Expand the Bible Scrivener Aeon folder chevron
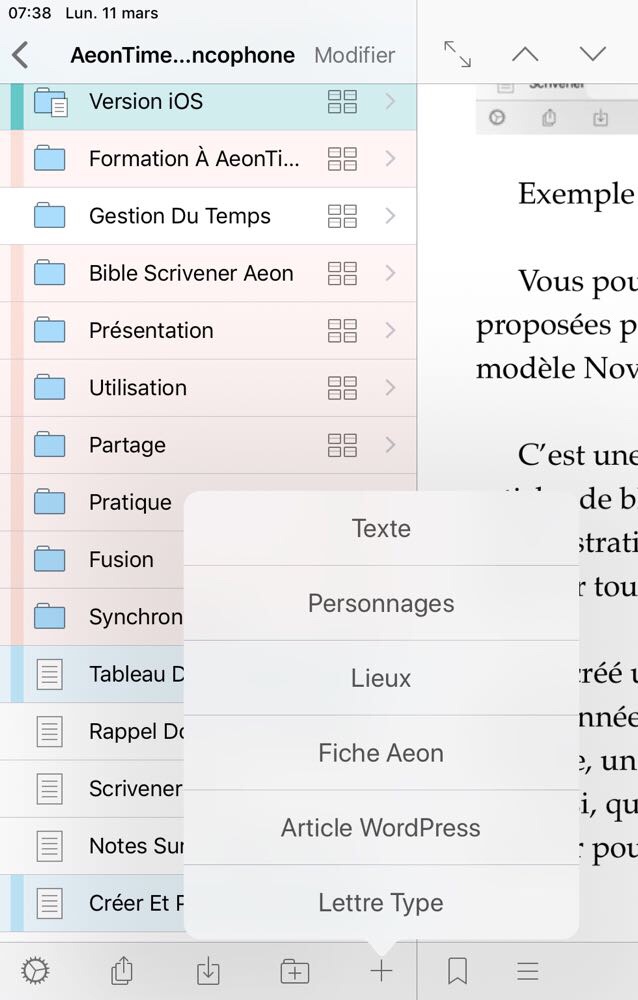Image resolution: width=638 pixels, height=1000 pixels. [x=390, y=273]
